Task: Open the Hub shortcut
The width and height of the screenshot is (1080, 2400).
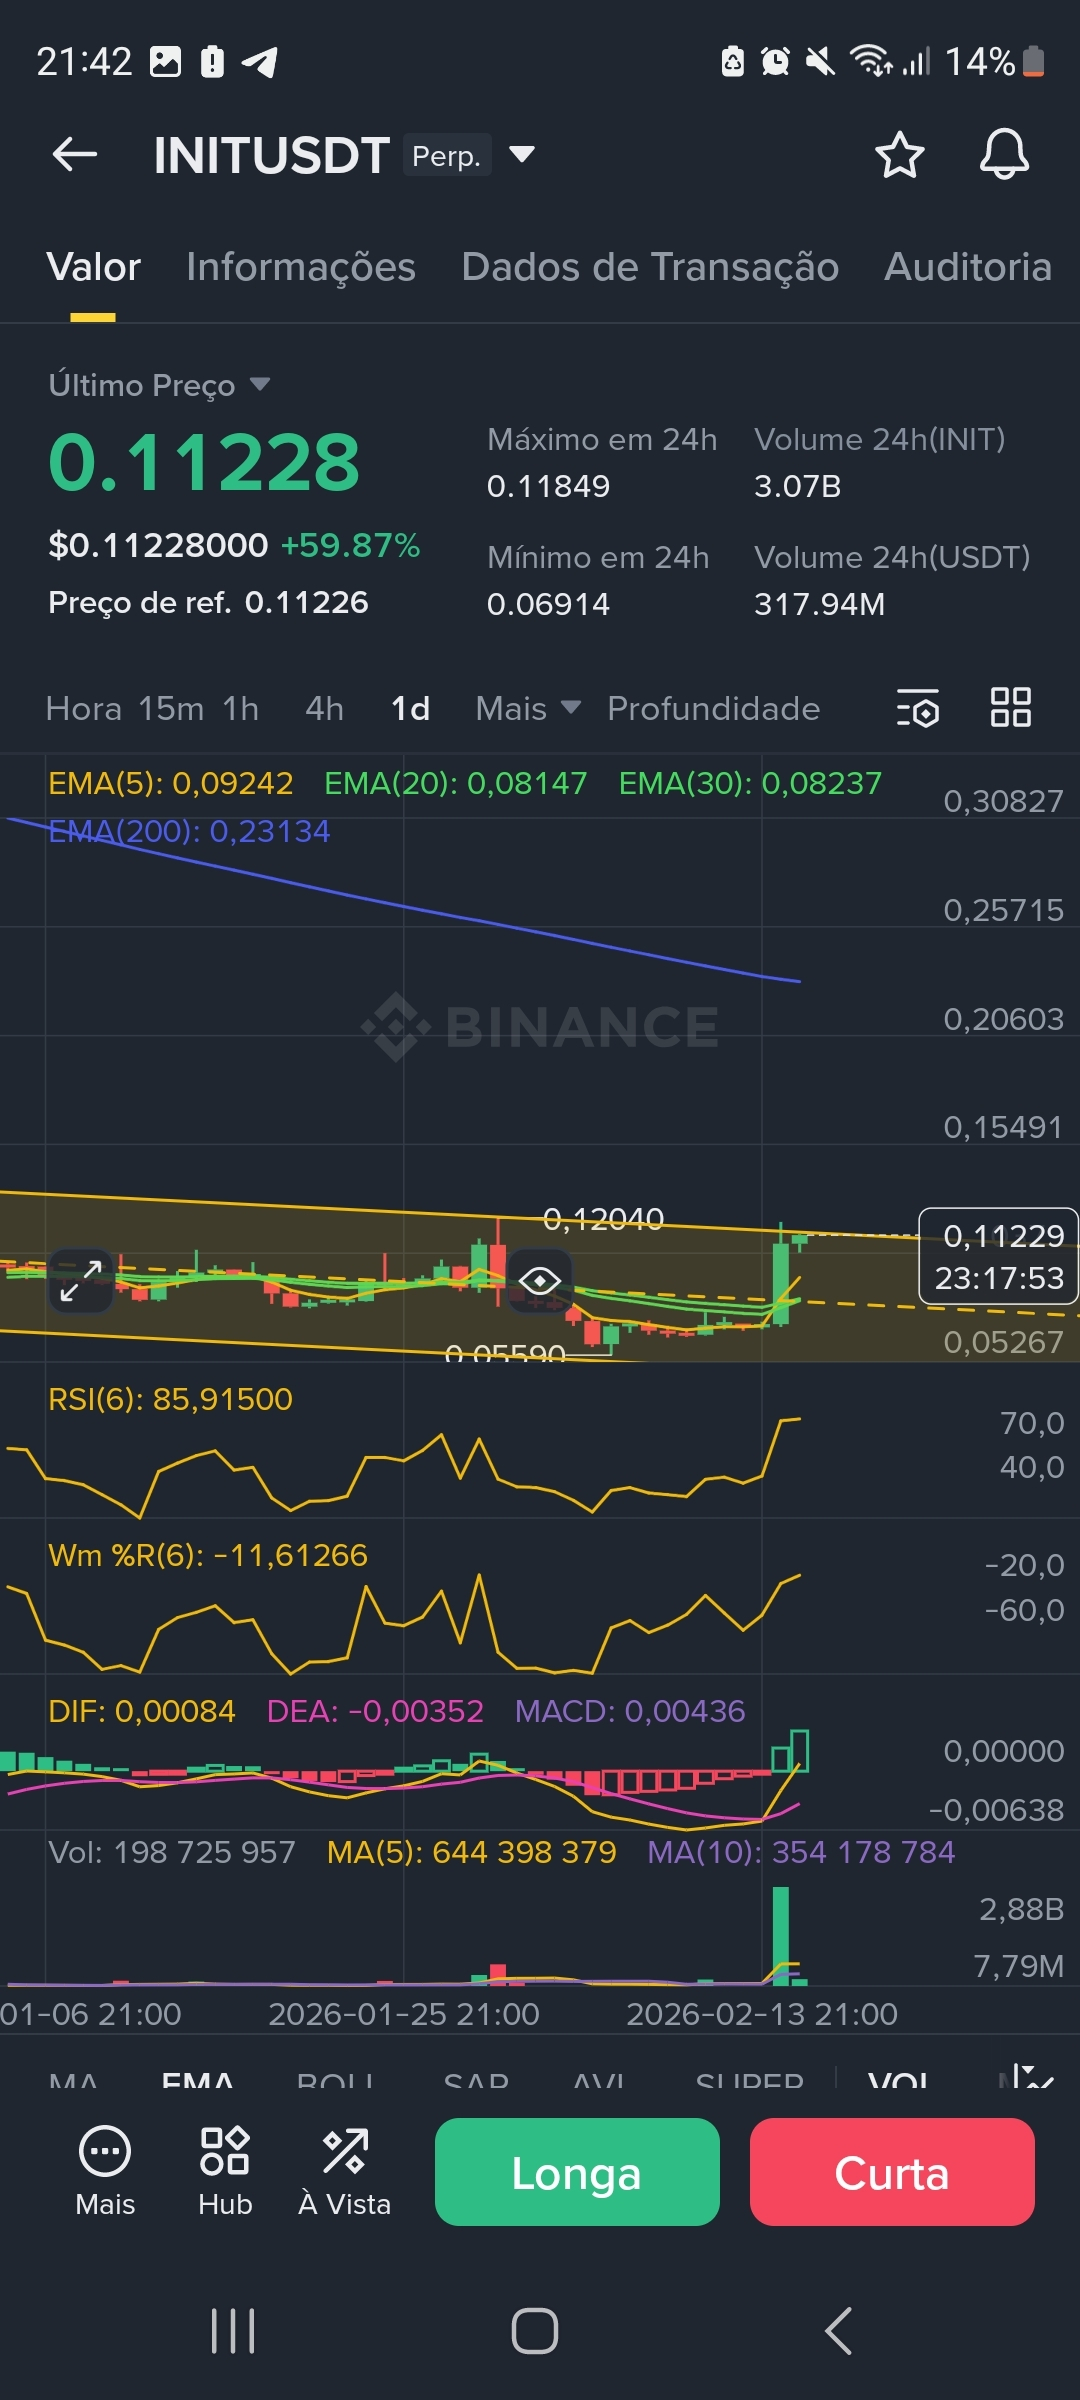Action: pyautogui.click(x=225, y=2170)
